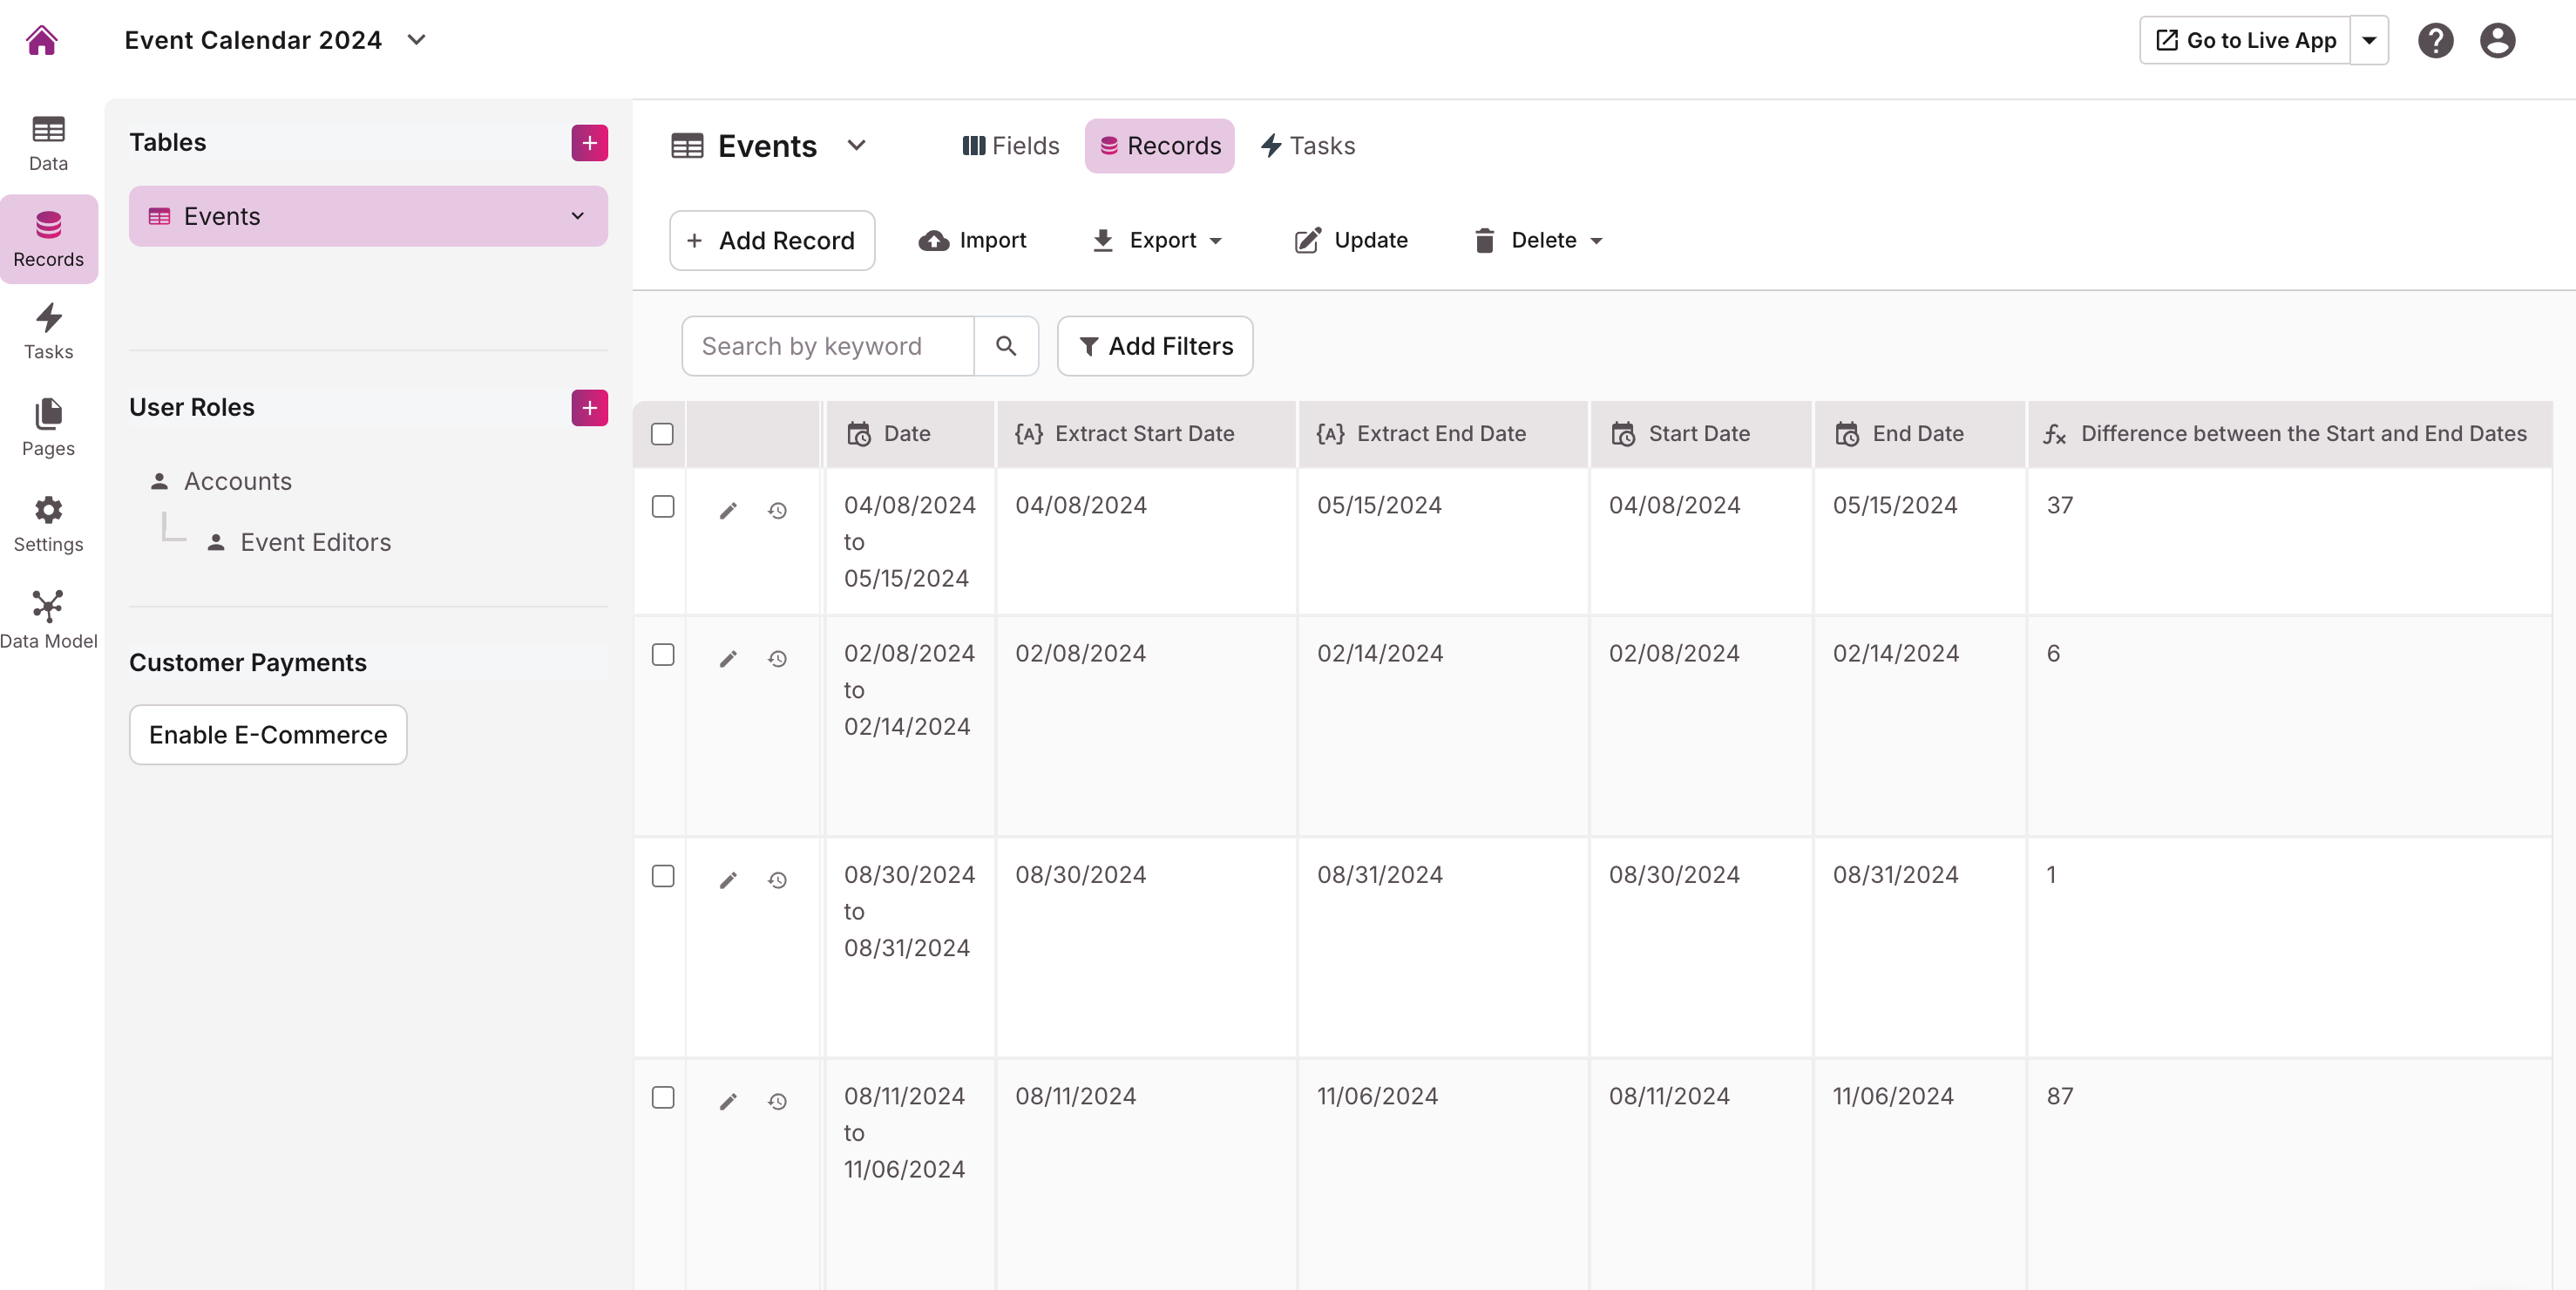Click the search magnifier icon
The width and height of the screenshot is (2576, 1290).
pyautogui.click(x=1006, y=346)
